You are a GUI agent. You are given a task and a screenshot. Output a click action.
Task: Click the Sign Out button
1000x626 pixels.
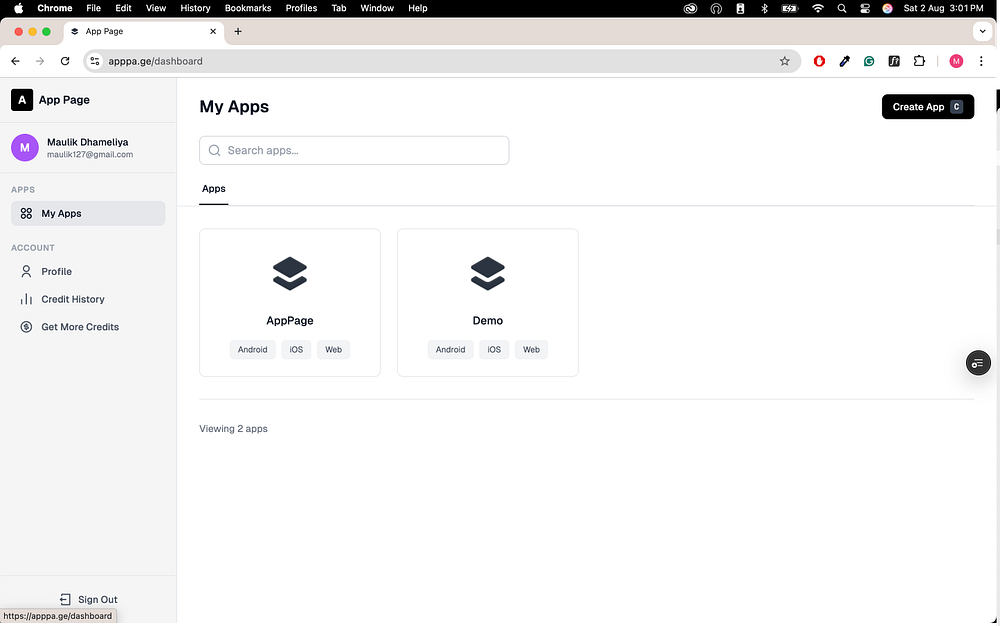click(x=88, y=599)
